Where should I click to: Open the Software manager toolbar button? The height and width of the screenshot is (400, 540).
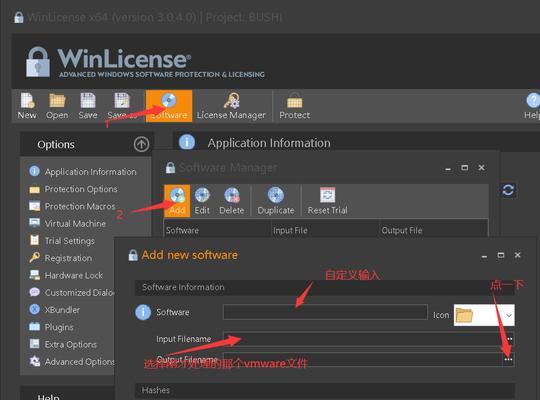tap(169, 106)
